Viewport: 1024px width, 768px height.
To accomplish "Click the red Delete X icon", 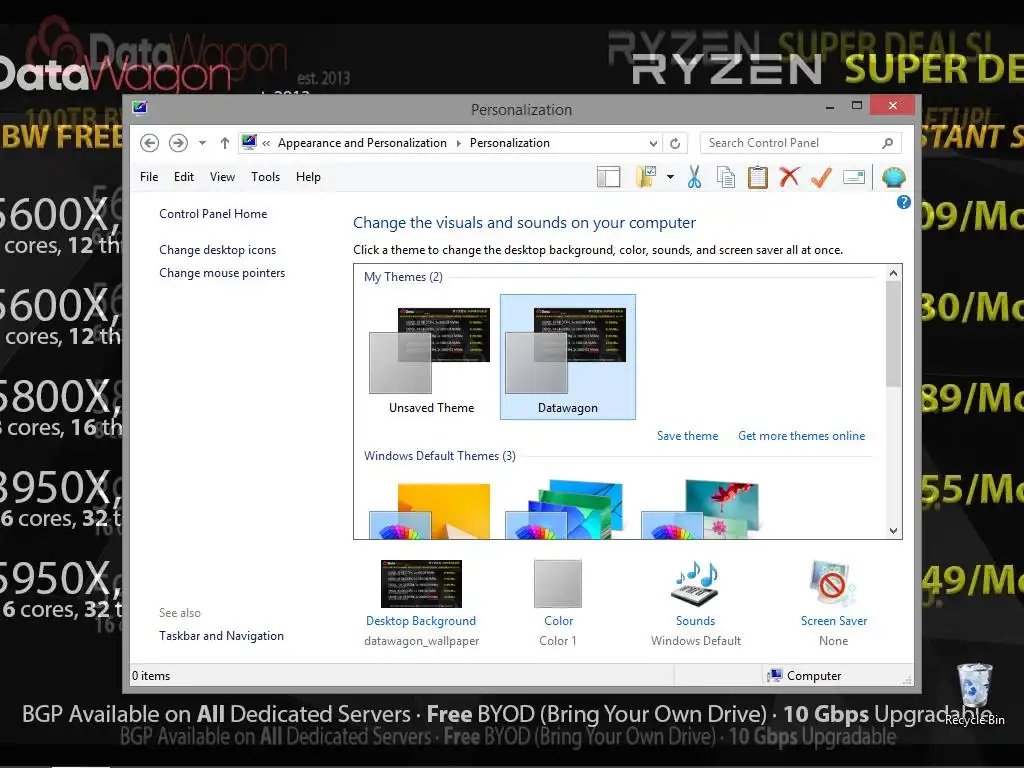I will [x=789, y=176].
